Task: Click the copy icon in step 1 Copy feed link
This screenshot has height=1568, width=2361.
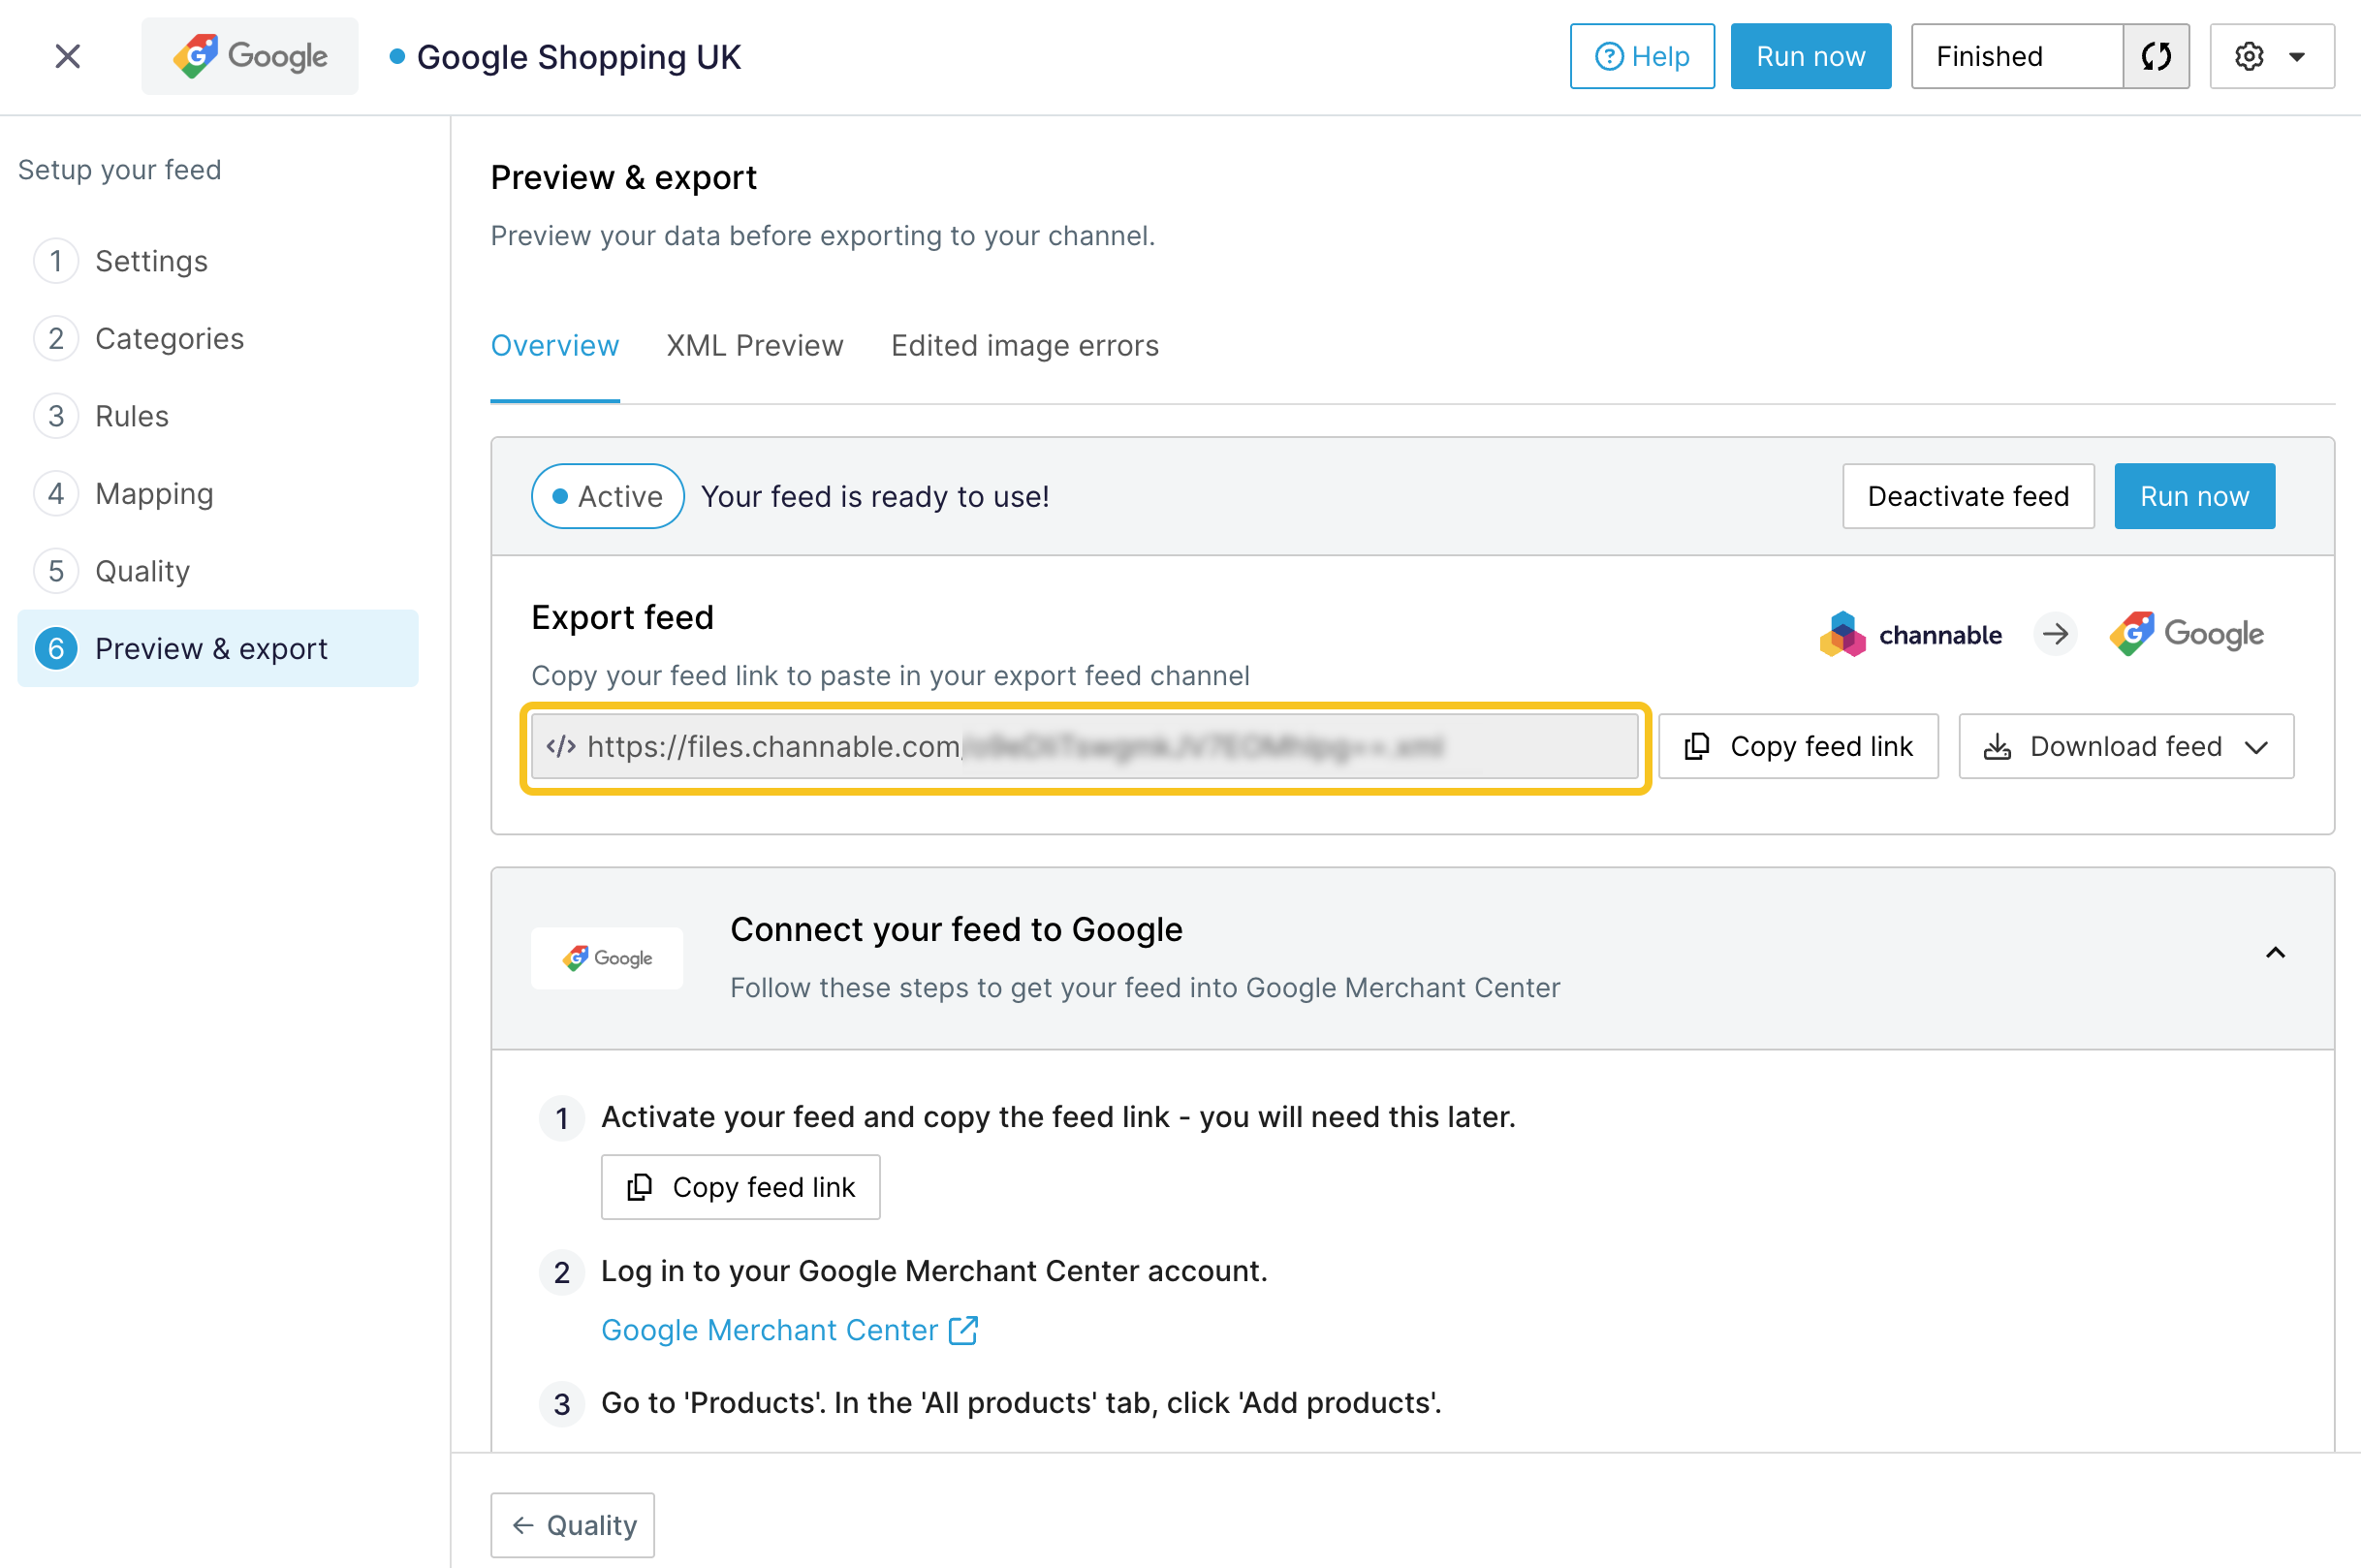Action: coord(639,1187)
